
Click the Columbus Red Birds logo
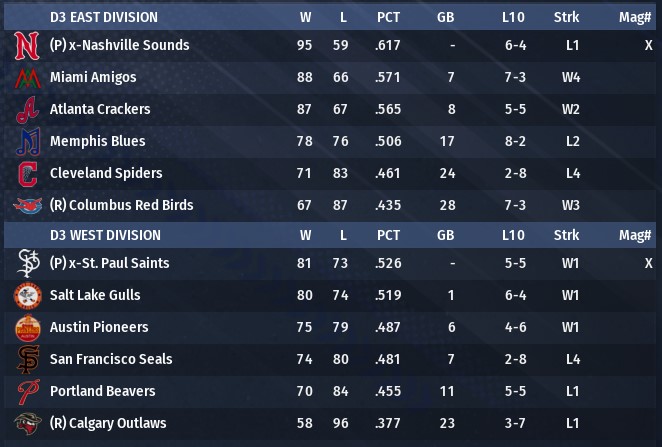28,206
